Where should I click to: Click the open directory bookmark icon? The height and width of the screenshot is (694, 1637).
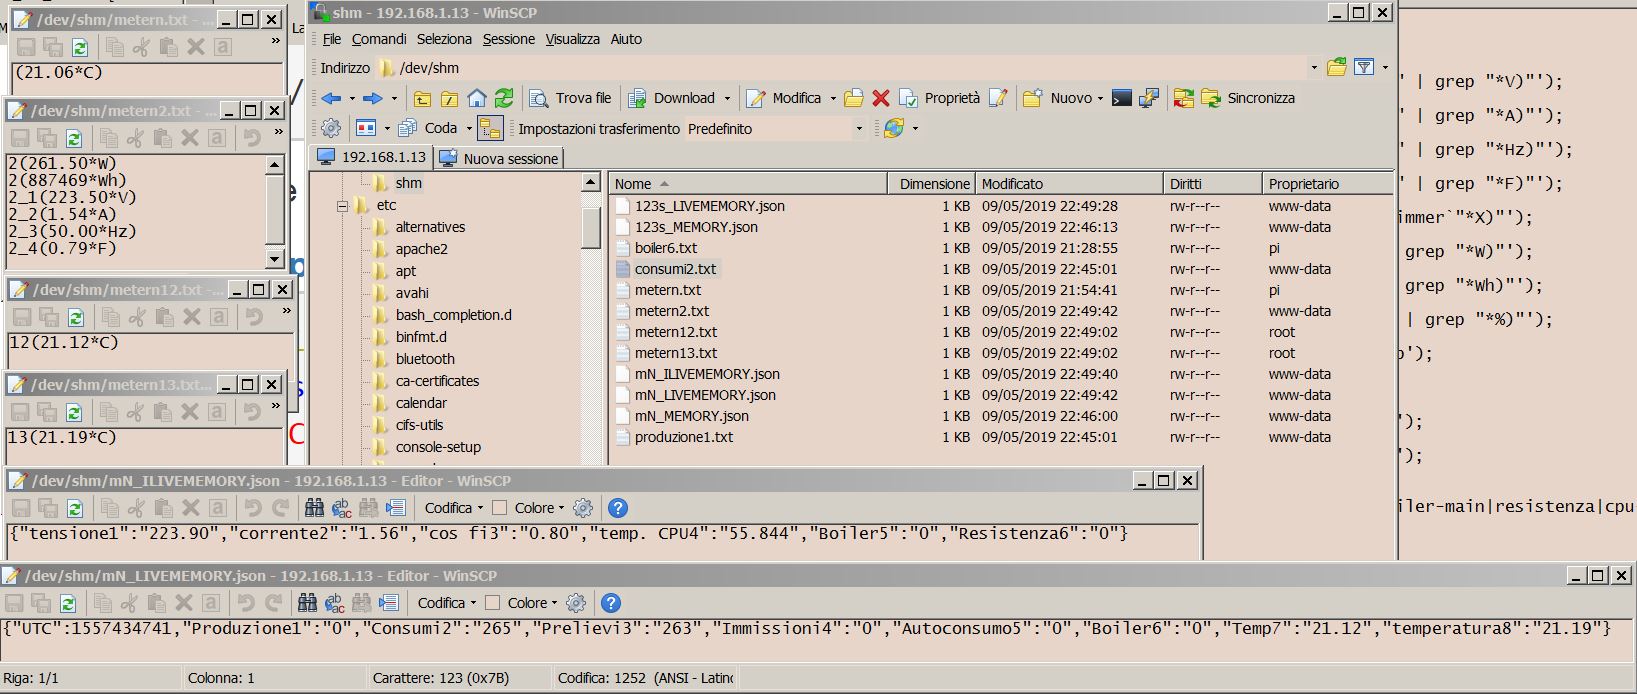click(1336, 67)
